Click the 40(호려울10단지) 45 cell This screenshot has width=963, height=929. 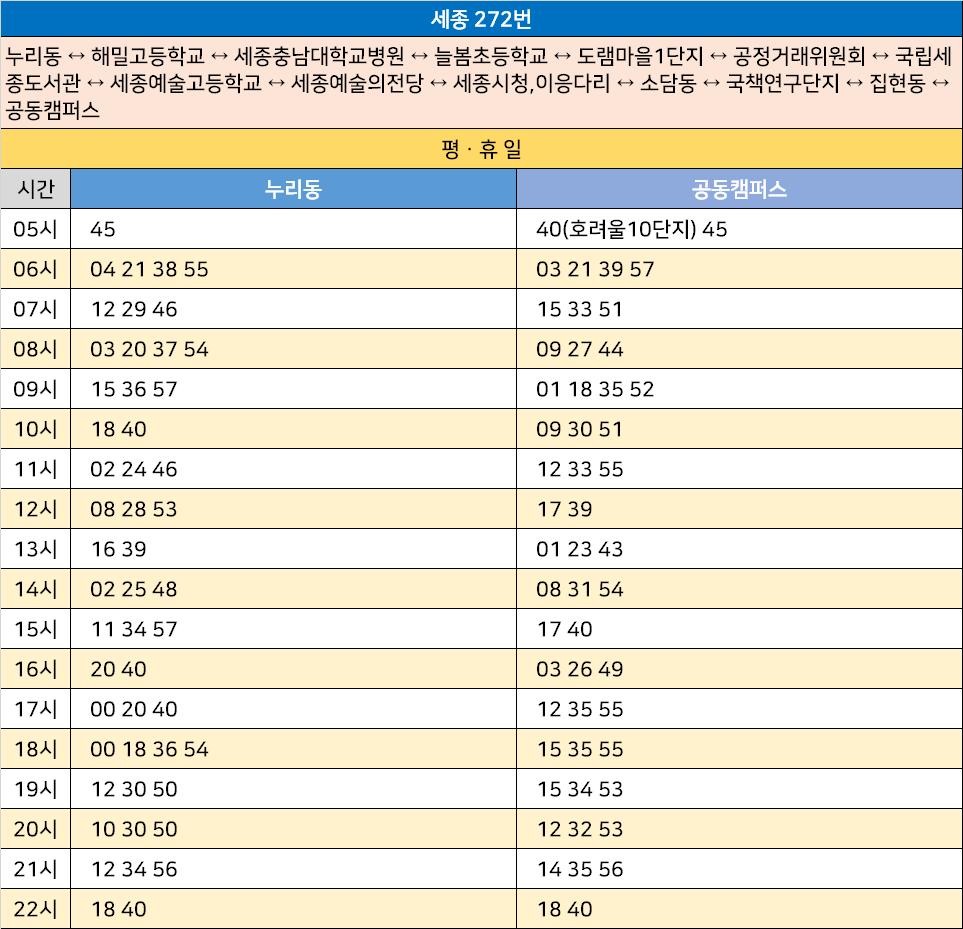[x=739, y=229]
